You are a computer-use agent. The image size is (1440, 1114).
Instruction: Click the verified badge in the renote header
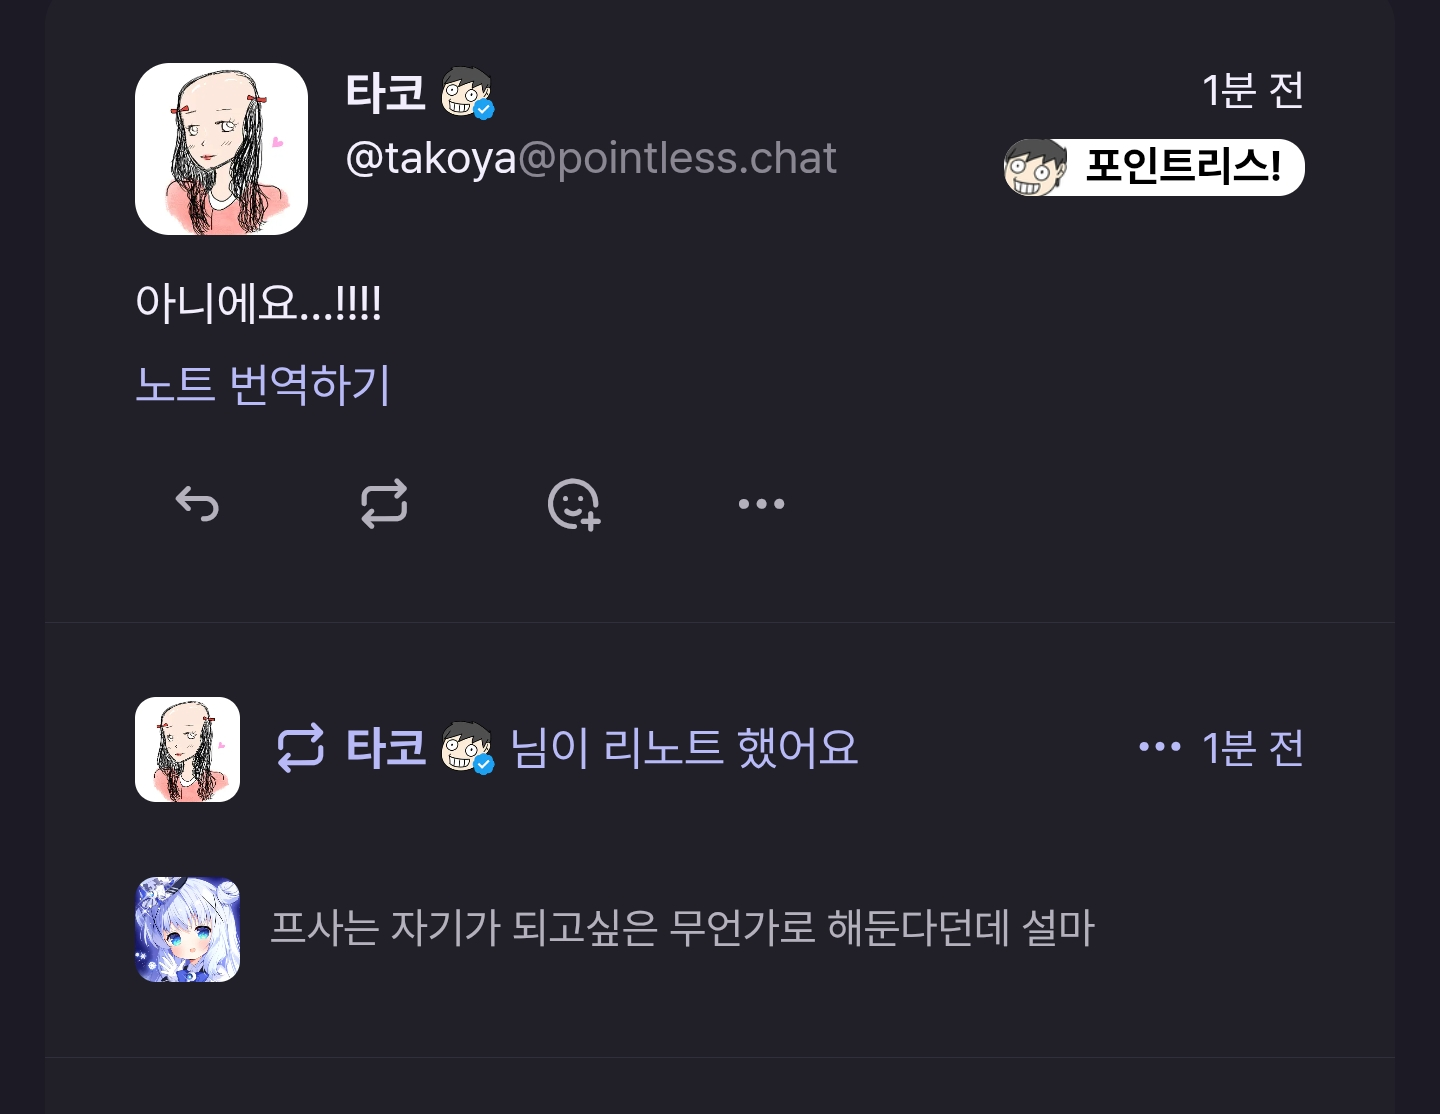(x=484, y=765)
